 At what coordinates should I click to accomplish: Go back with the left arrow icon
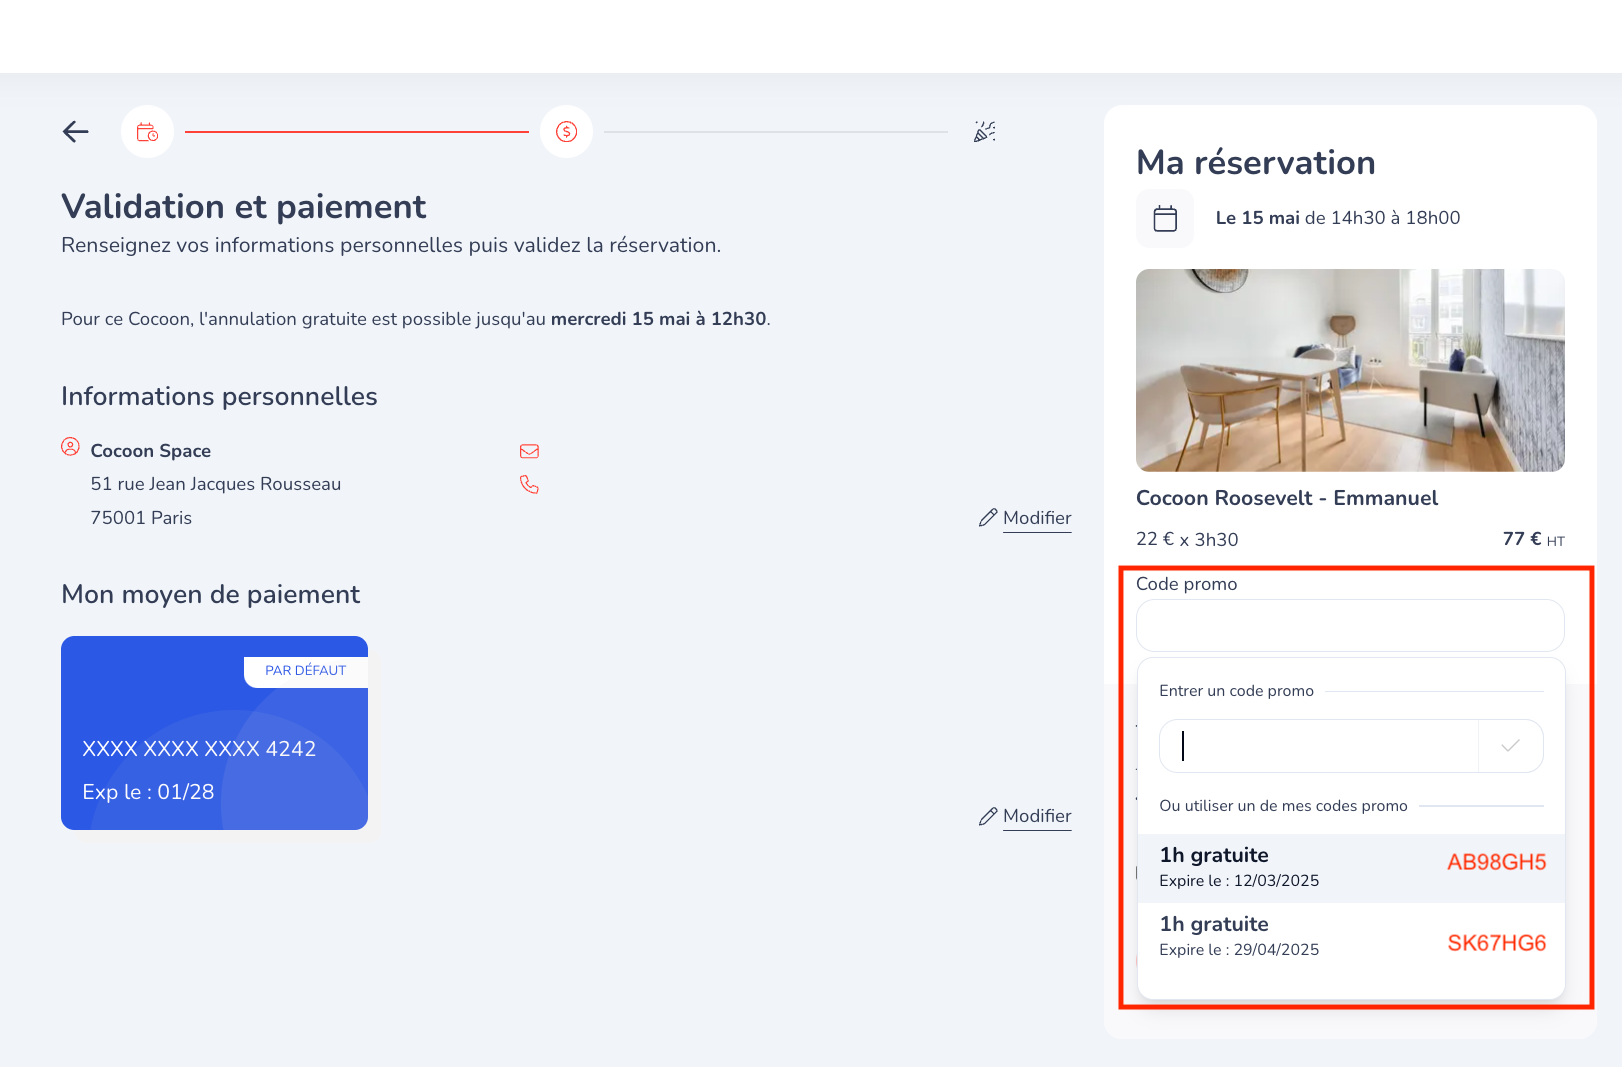[76, 131]
